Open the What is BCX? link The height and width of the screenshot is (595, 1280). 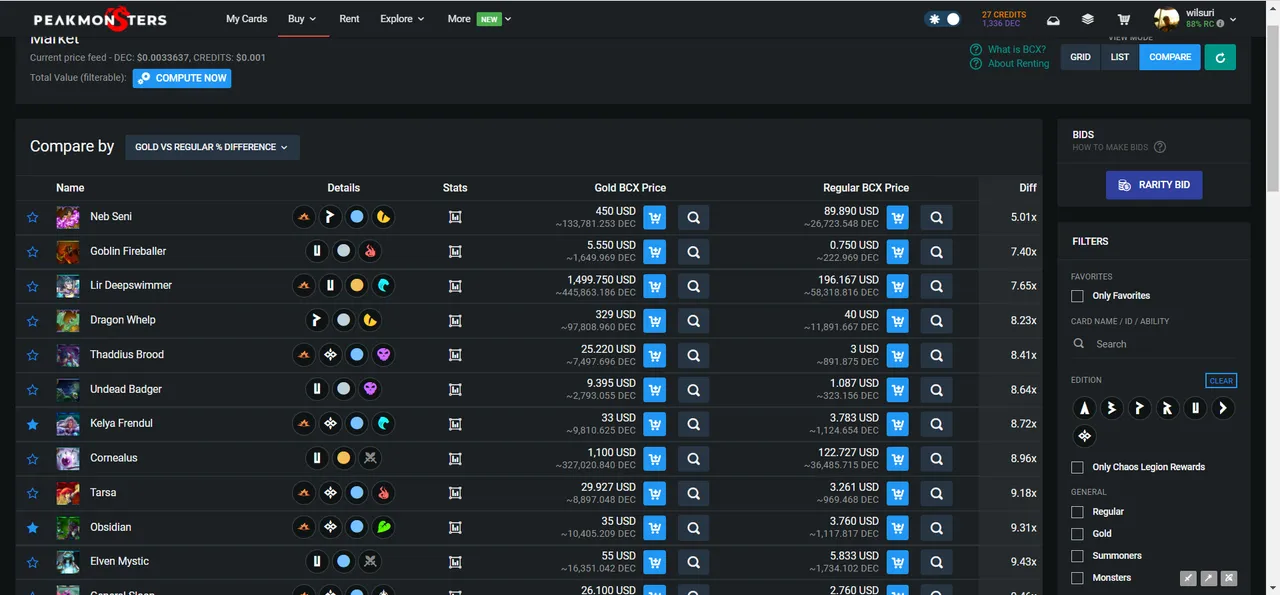coord(1016,49)
